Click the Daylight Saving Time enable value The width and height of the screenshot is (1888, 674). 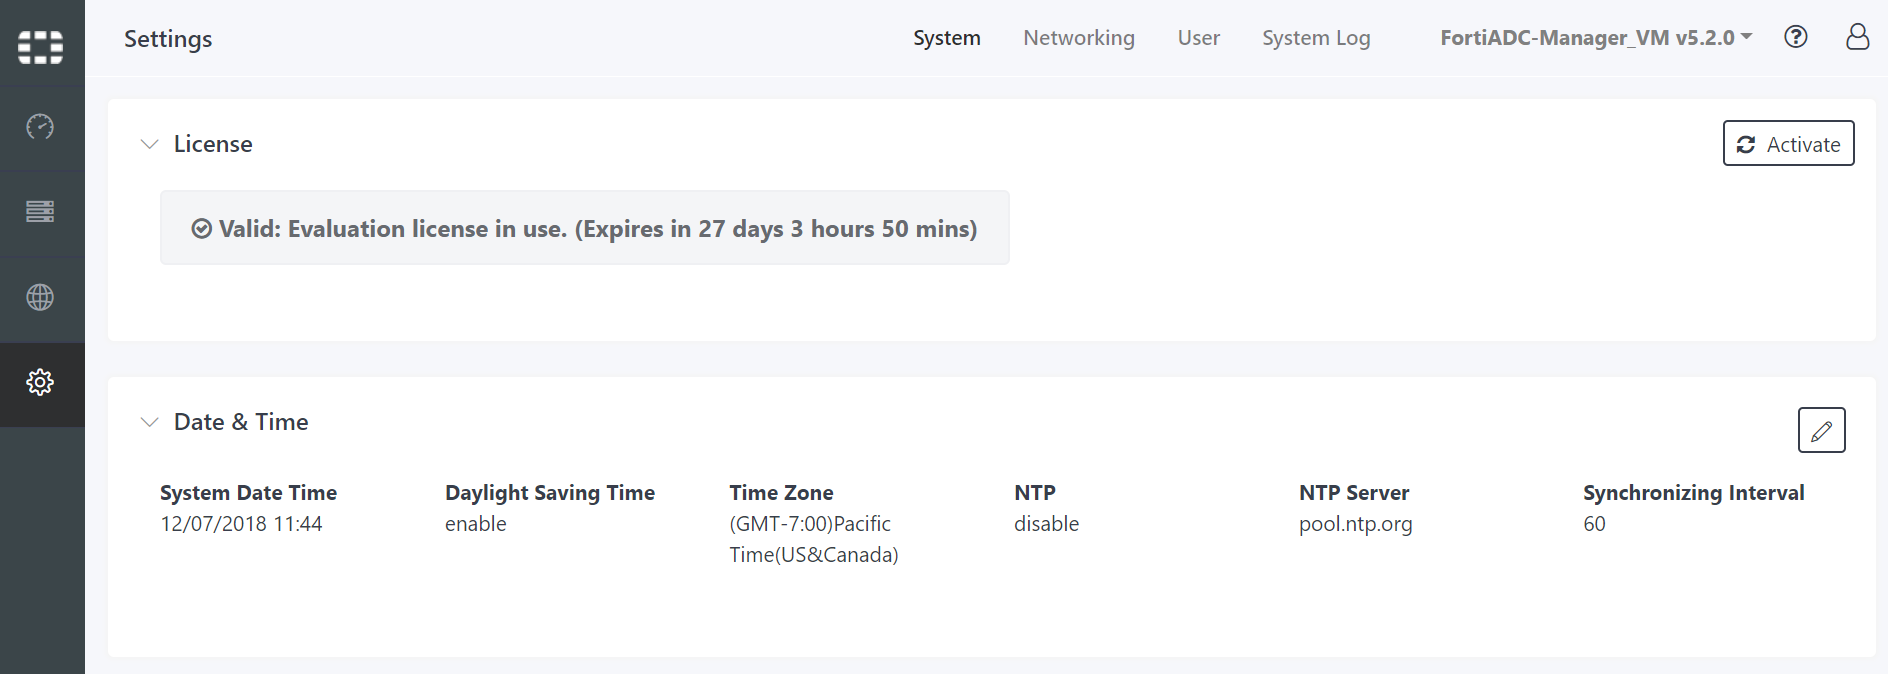coord(475,524)
